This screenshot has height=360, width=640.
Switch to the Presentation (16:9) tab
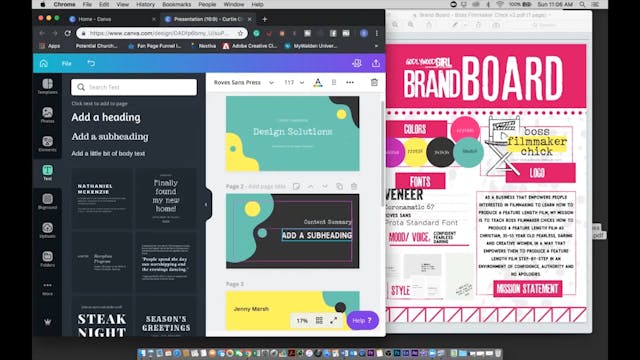[x=208, y=19]
